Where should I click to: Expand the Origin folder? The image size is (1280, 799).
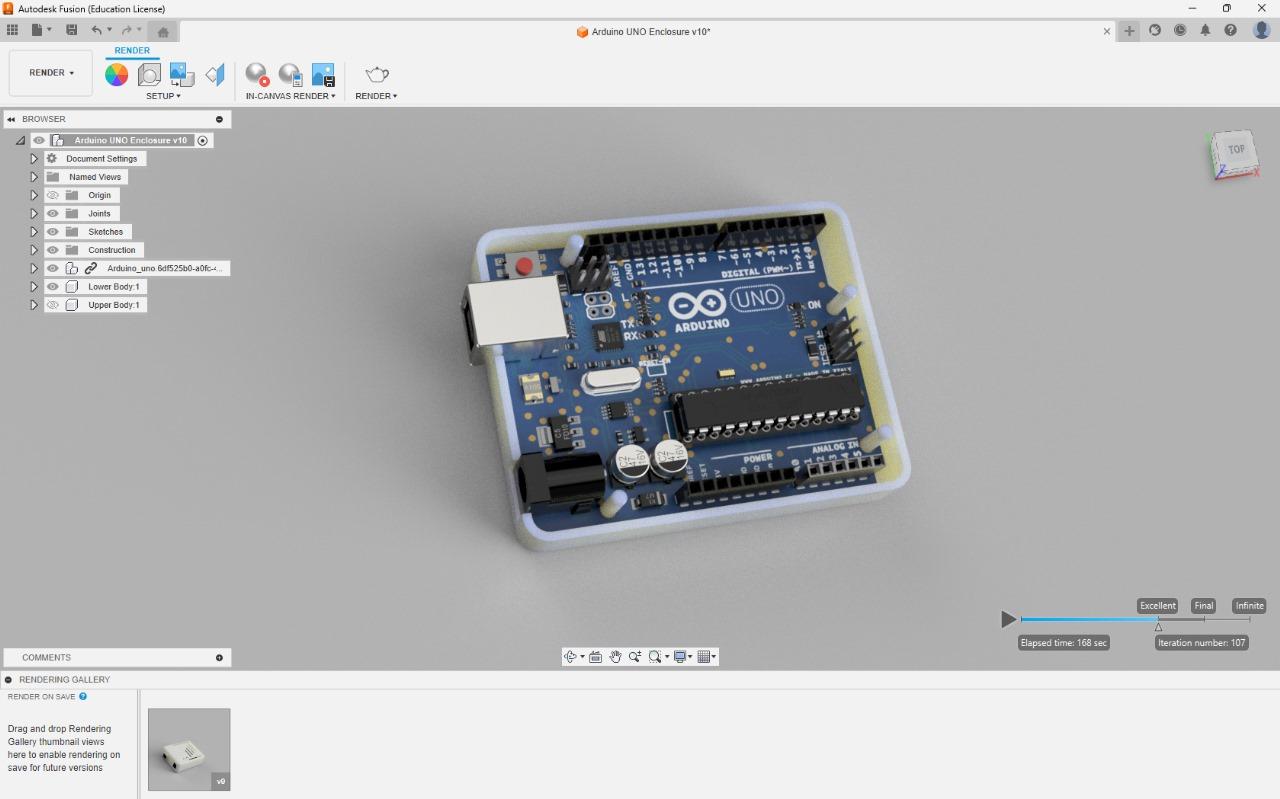[x=34, y=195]
